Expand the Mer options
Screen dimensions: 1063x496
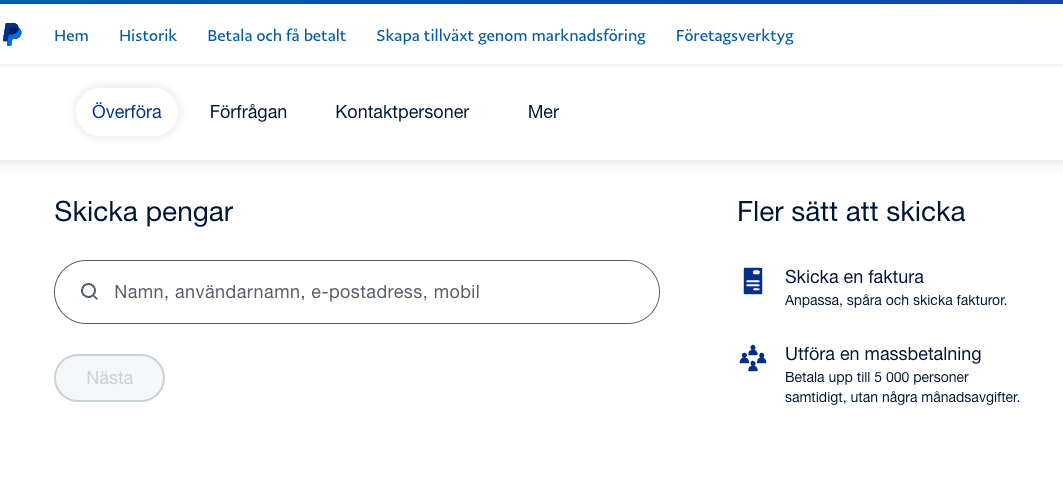pos(543,112)
